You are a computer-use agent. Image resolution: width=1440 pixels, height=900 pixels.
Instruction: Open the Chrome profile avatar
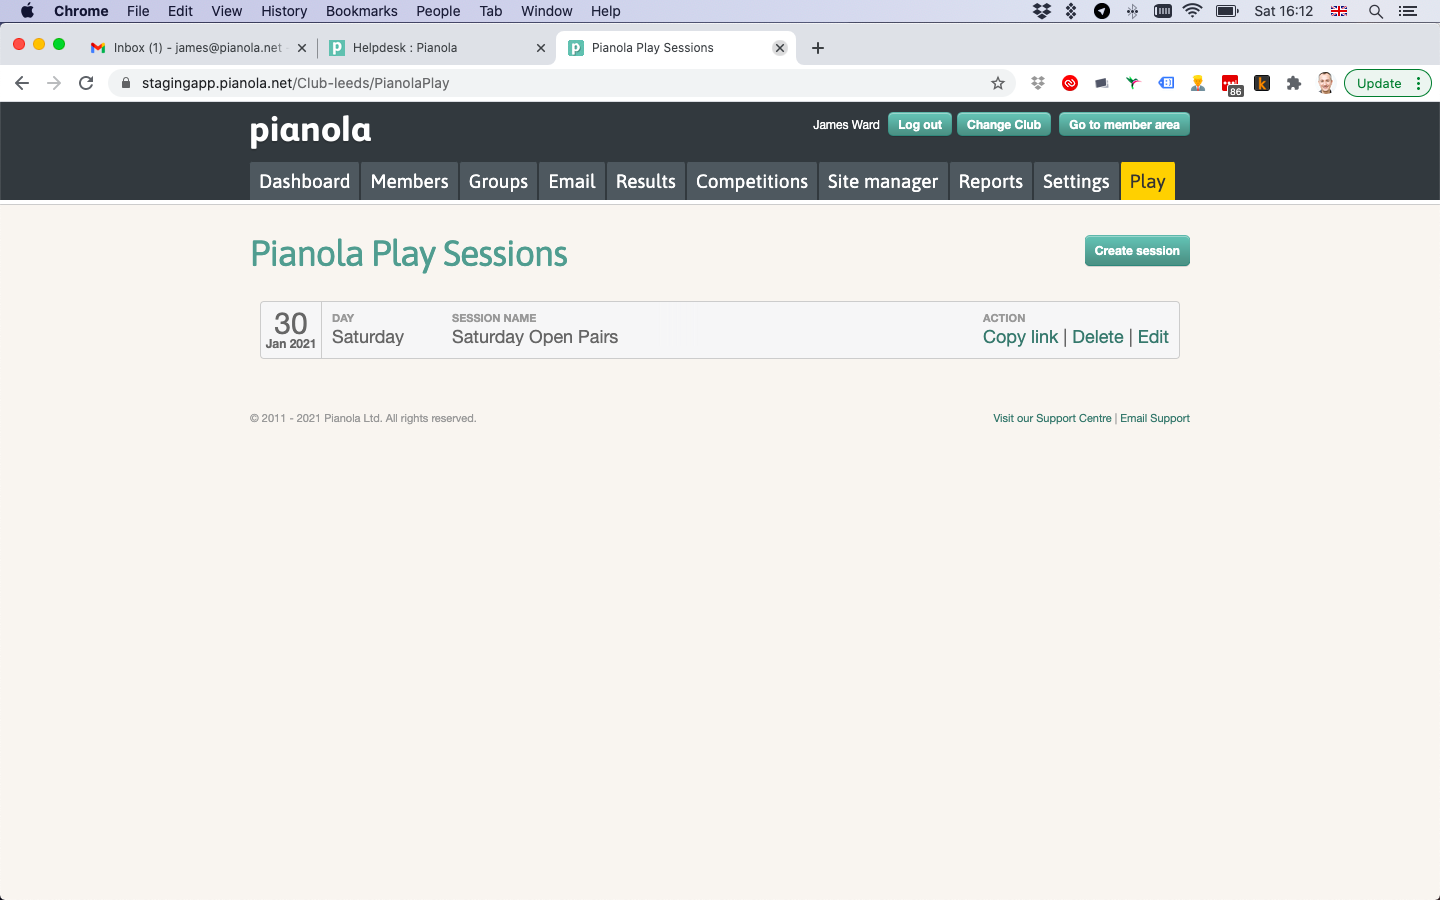[1326, 83]
